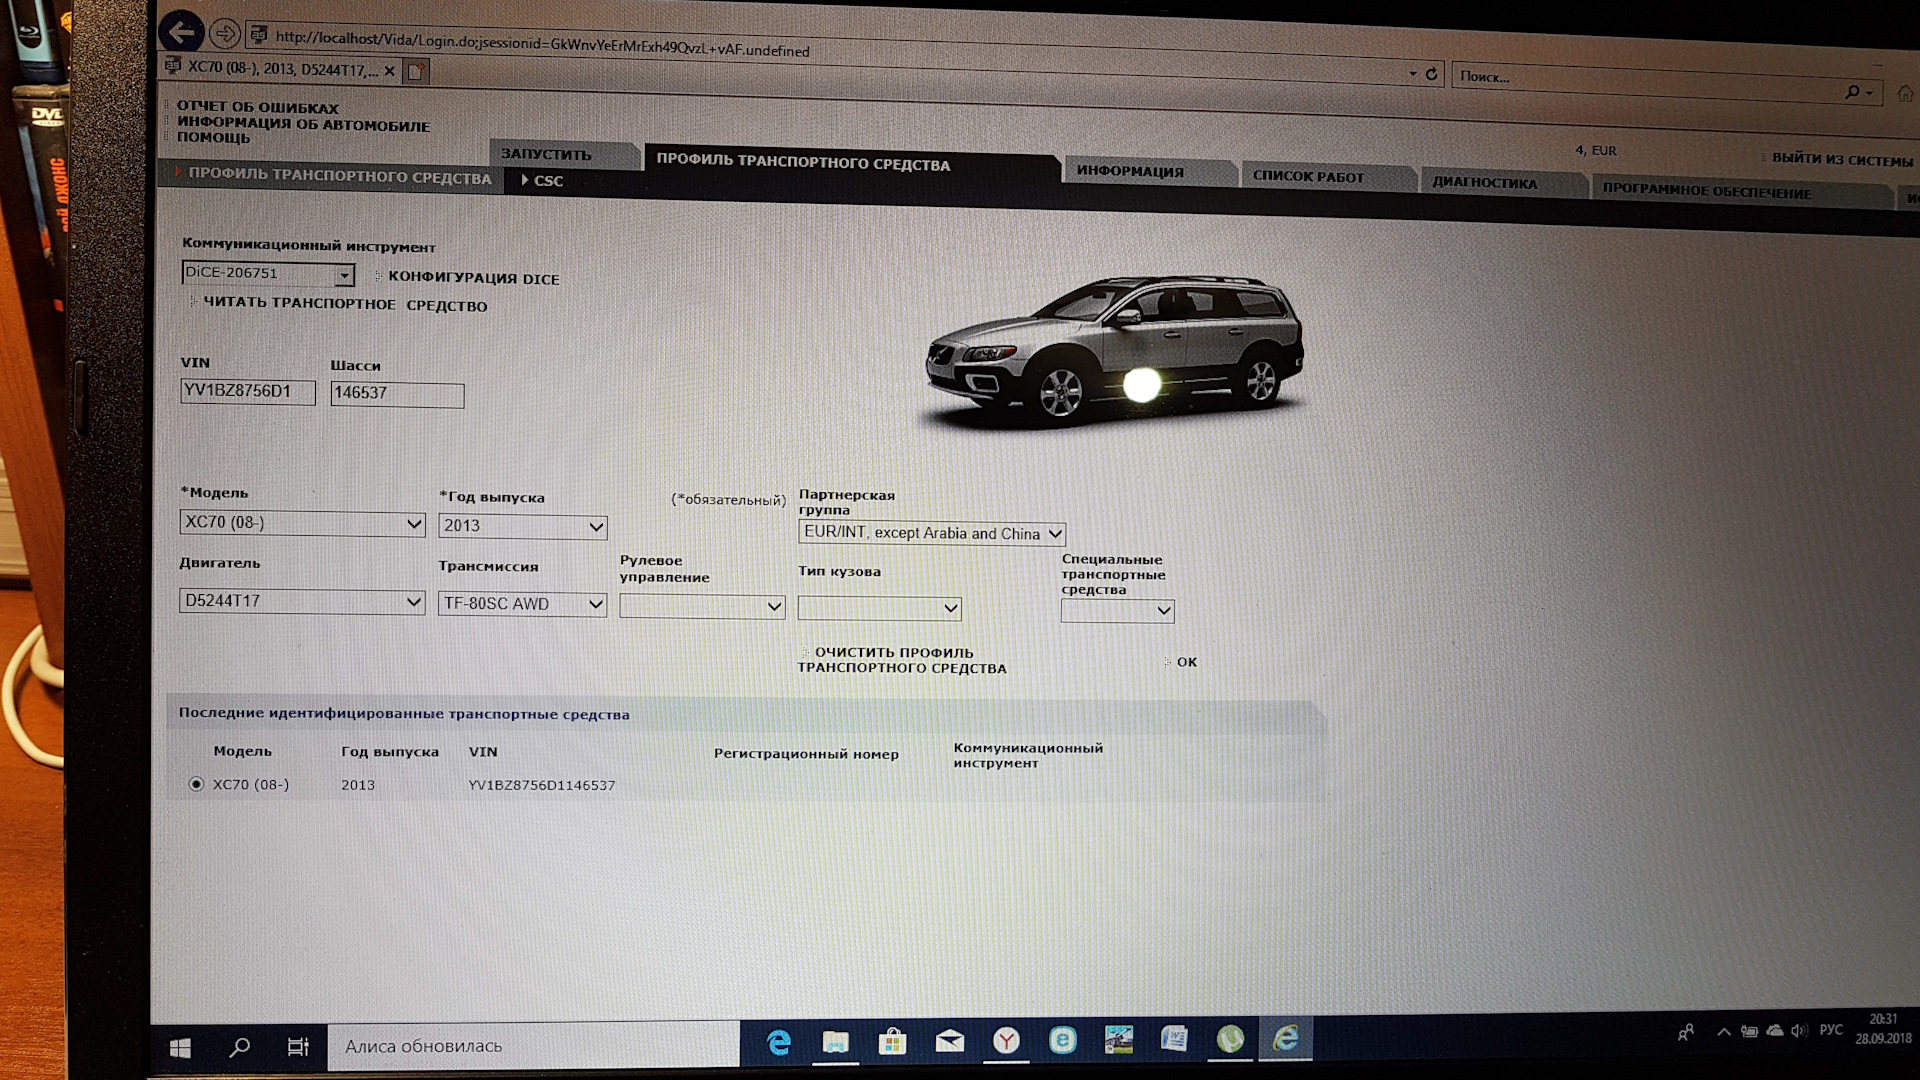Open Task View on the taskbar

(x=297, y=1047)
